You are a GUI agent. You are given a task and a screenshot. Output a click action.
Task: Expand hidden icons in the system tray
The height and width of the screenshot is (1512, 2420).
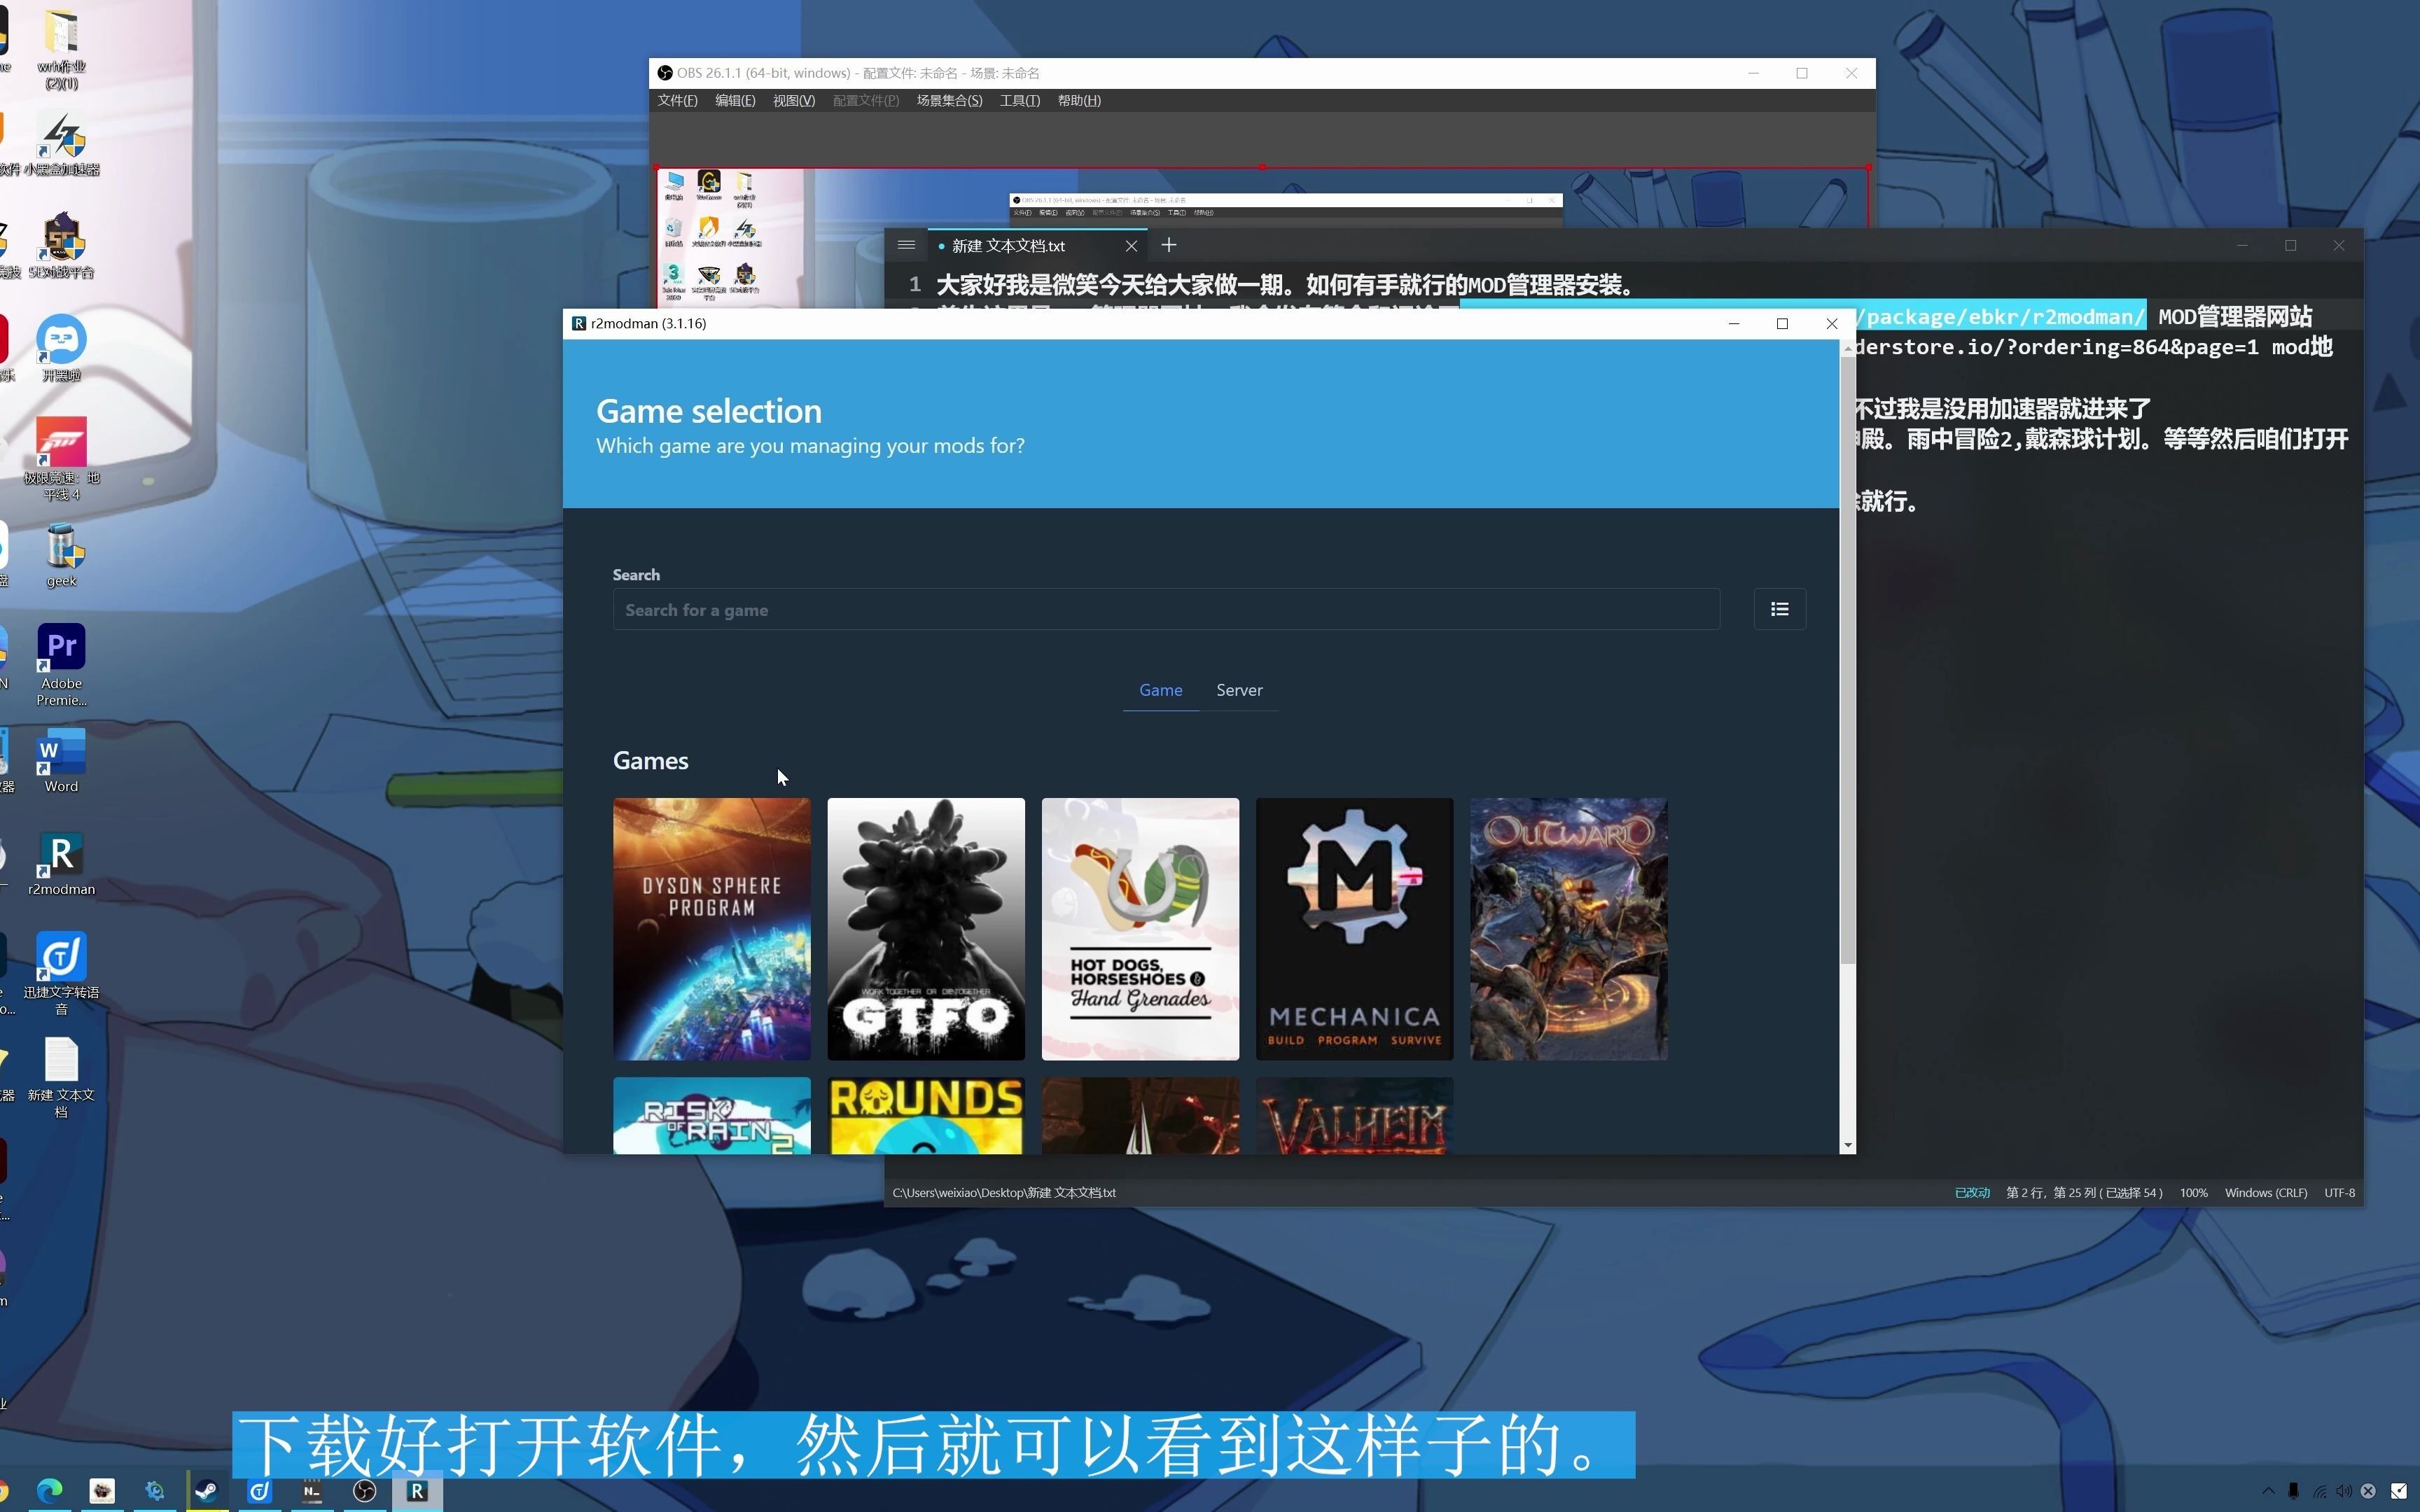pos(2269,1490)
